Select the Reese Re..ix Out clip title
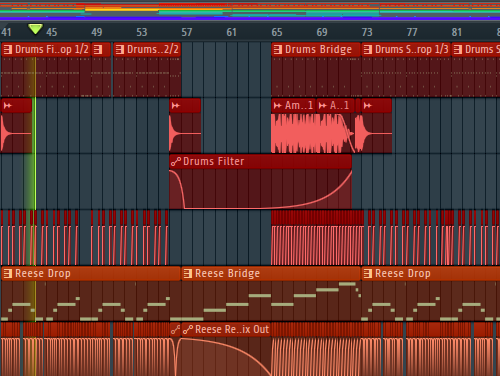This screenshot has width=500, height=376. [x=232, y=330]
